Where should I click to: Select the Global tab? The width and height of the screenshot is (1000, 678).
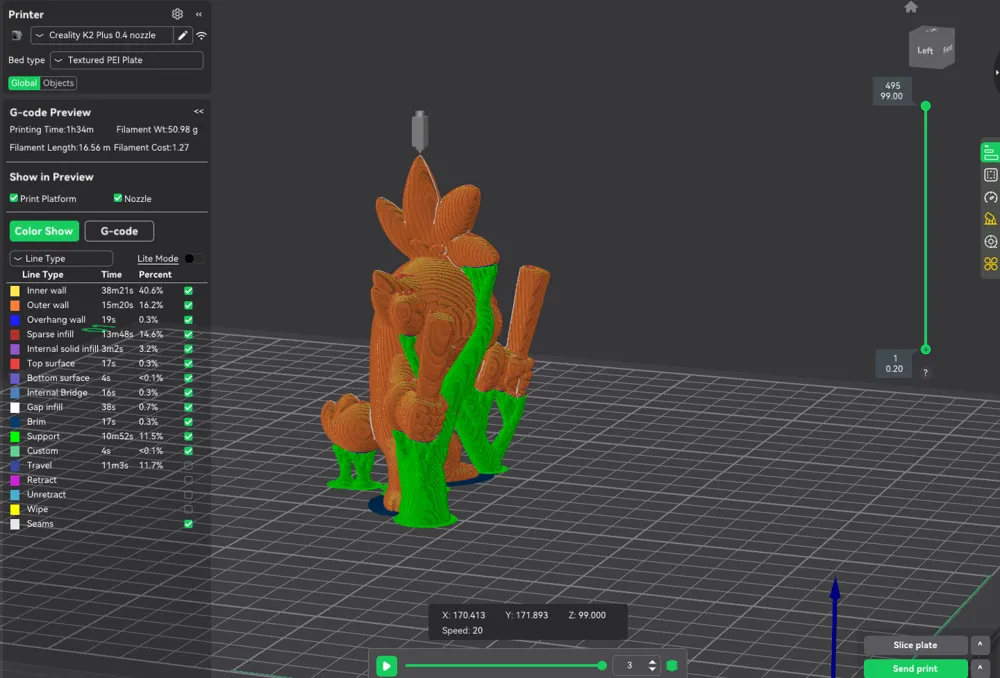pyautogui.click(x=23, y=83)
